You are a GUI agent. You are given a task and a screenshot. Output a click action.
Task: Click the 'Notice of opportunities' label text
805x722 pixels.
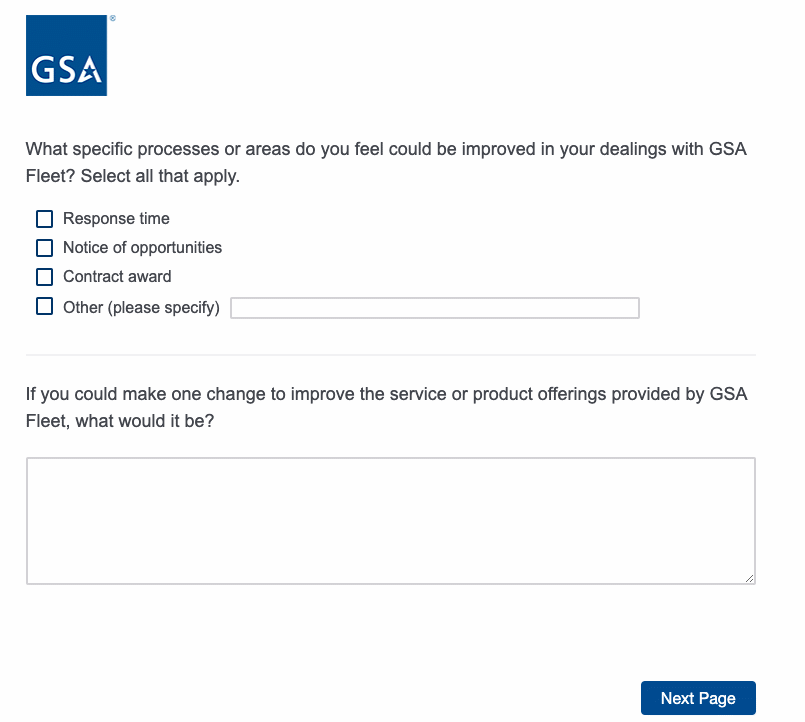142,248
